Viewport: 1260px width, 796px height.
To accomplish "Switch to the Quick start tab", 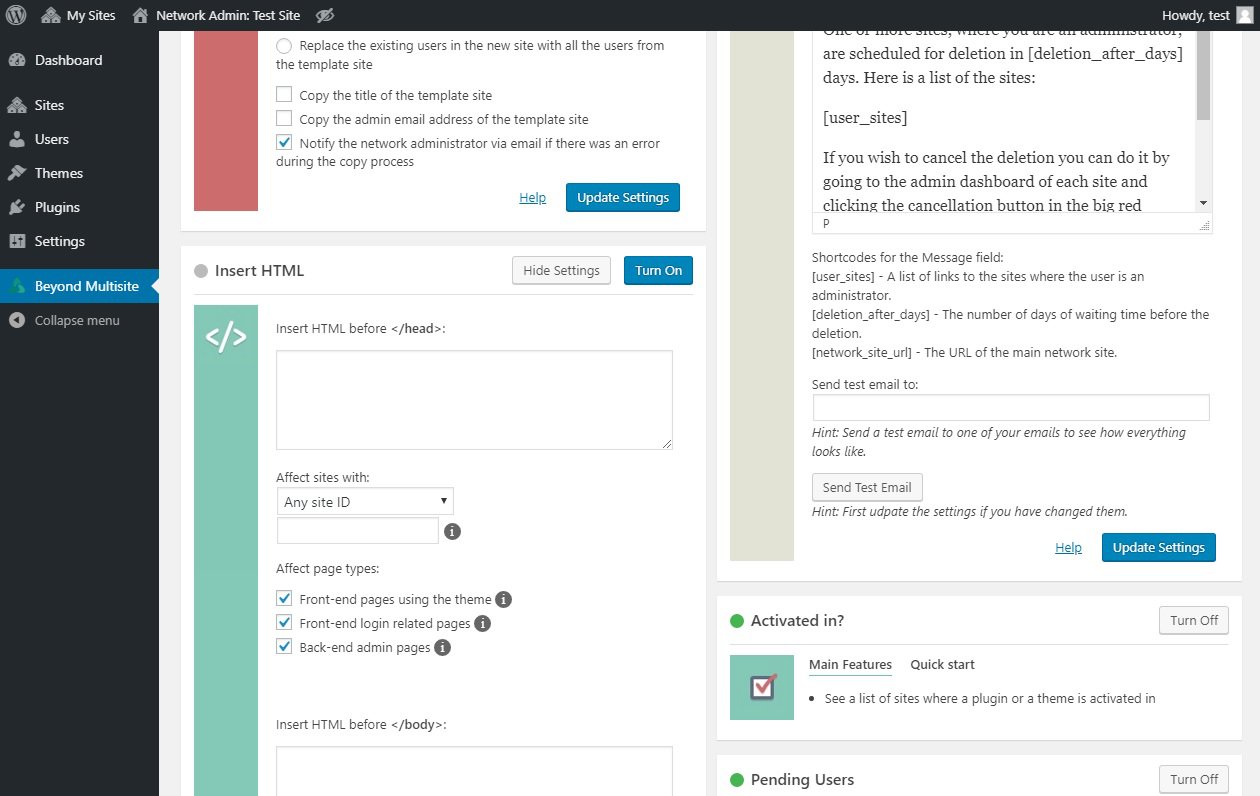I will point(942,664).
